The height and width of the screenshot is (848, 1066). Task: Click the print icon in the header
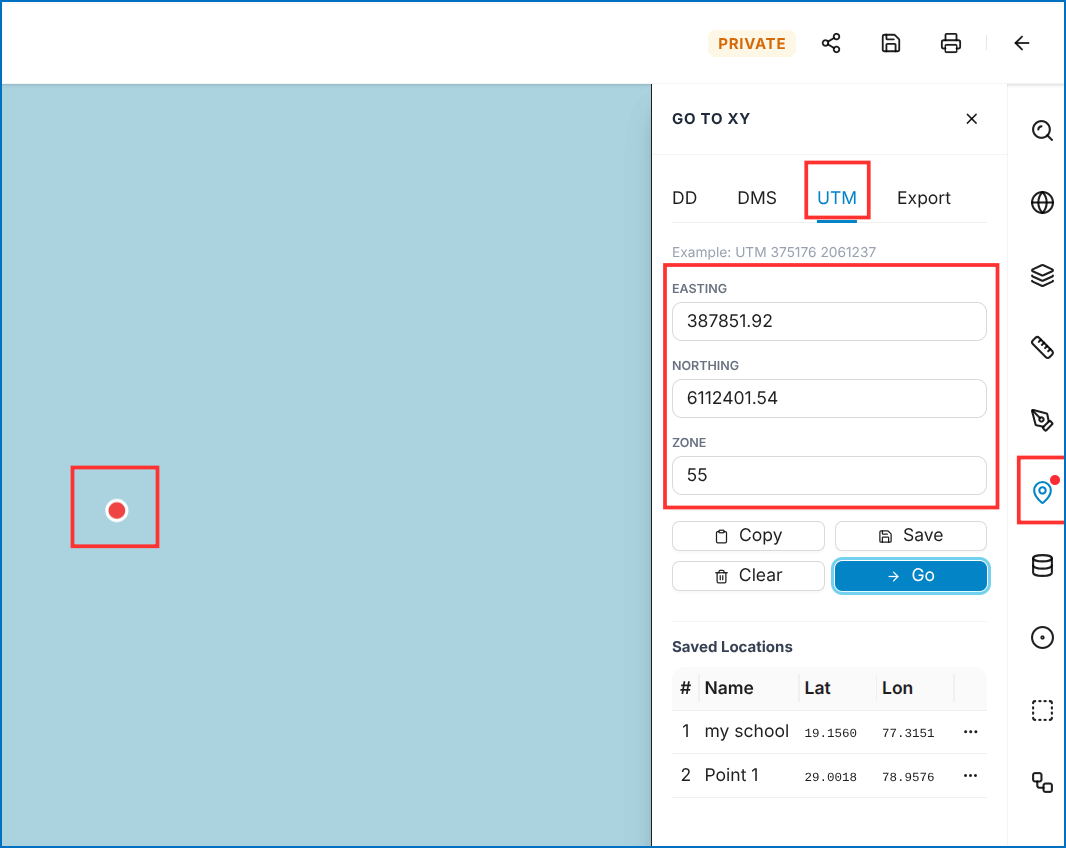click(950, 43)
